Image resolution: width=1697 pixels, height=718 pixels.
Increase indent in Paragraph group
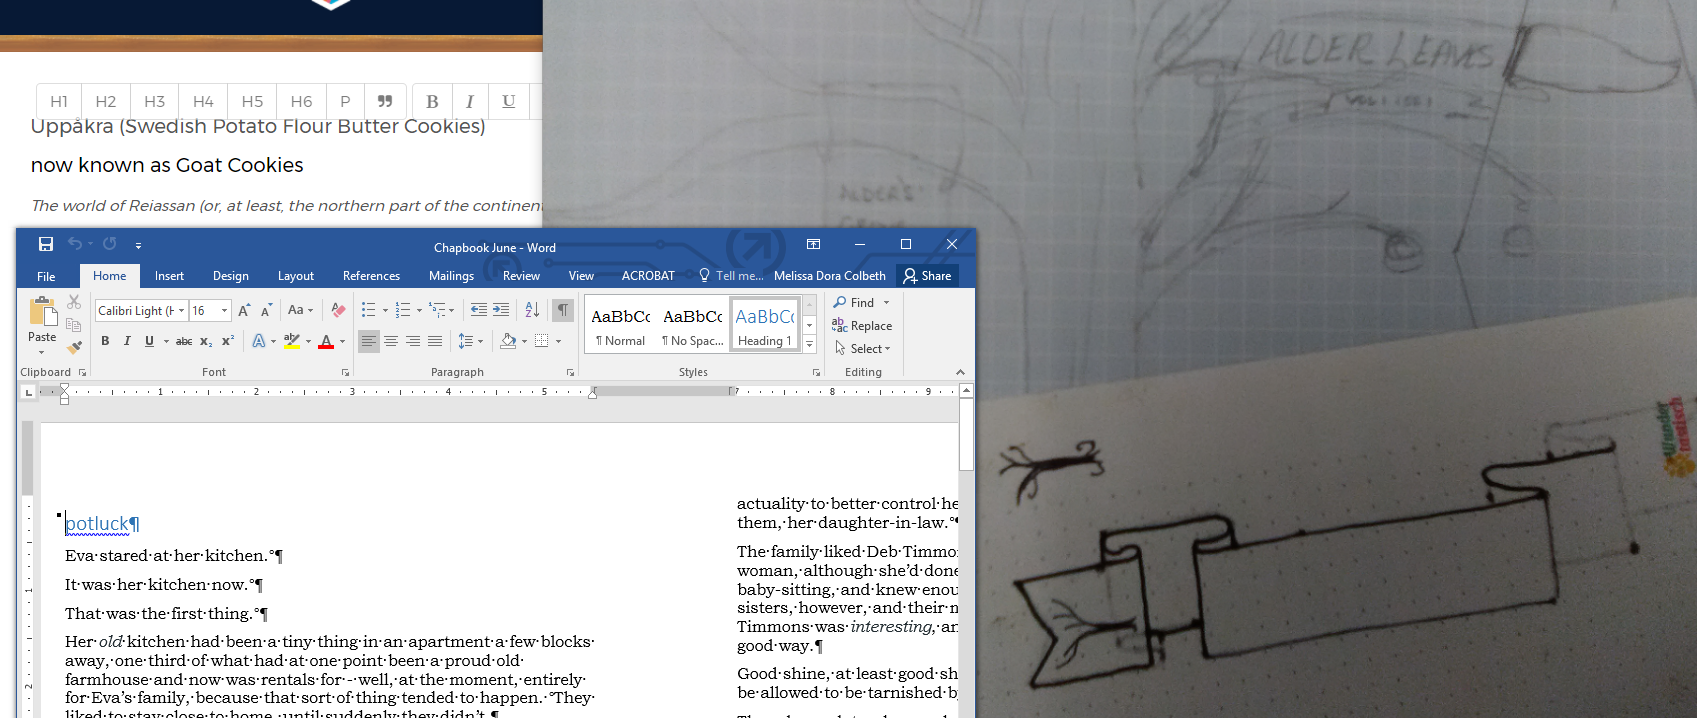[501, 310]
